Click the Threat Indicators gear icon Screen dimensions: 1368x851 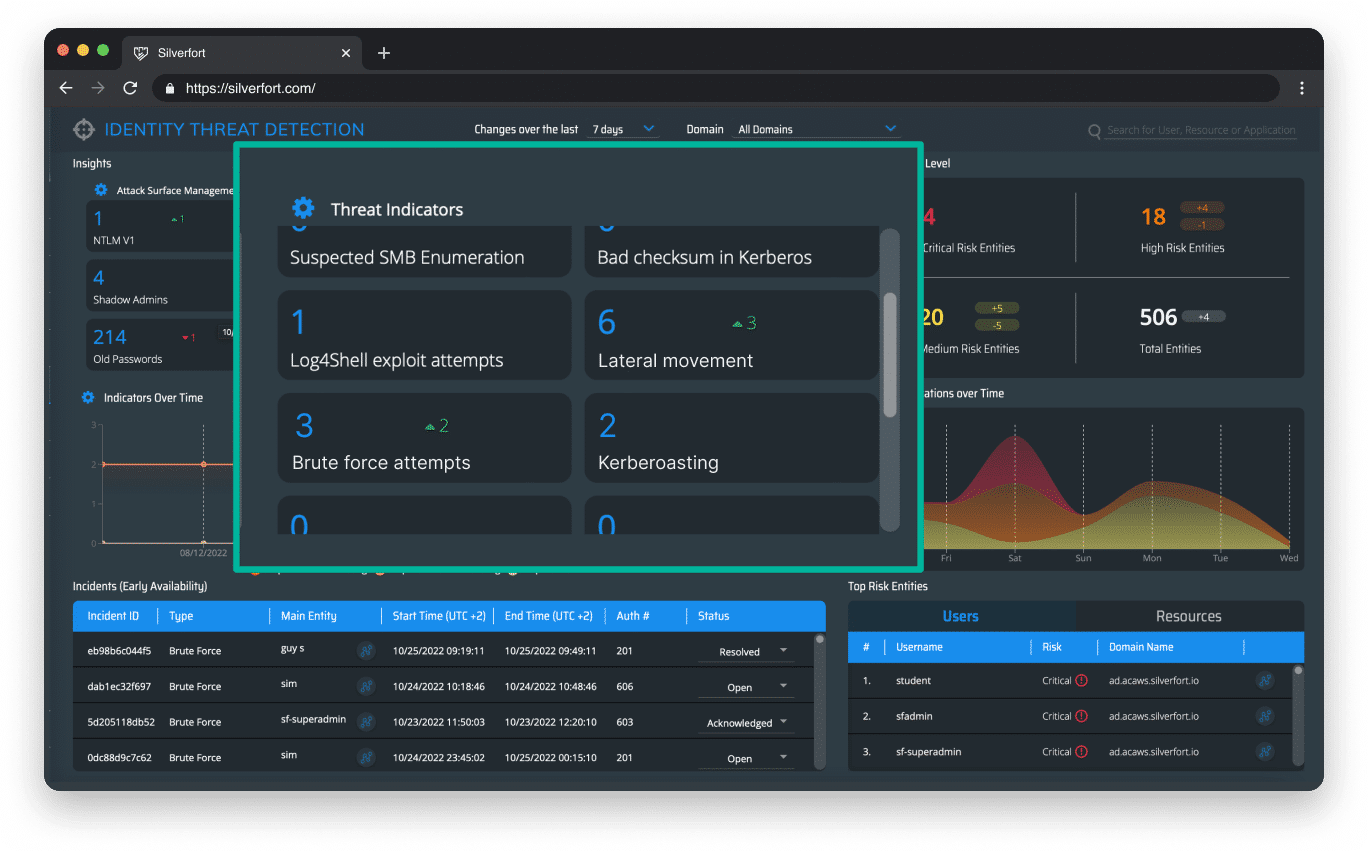point(303,207)
